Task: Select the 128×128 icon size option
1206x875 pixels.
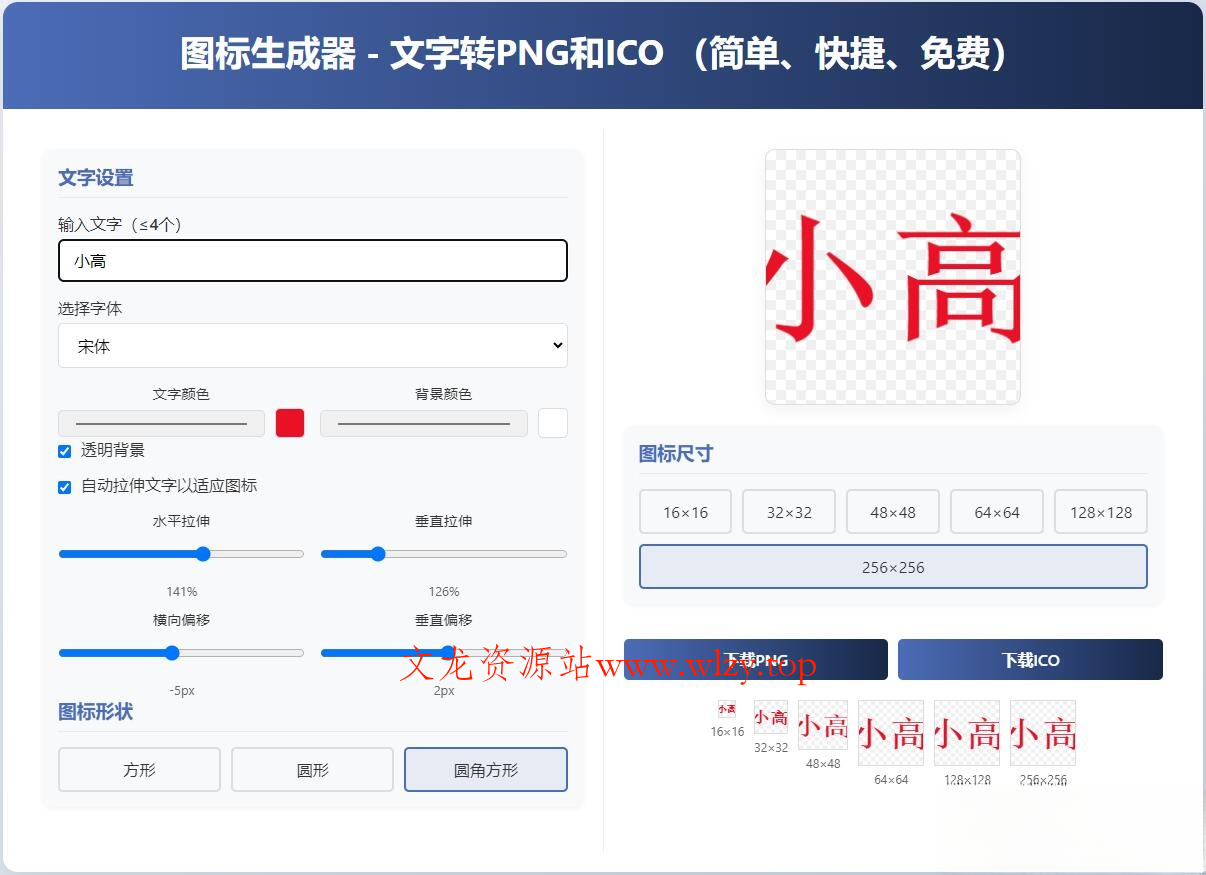Action: point(1100,511)
